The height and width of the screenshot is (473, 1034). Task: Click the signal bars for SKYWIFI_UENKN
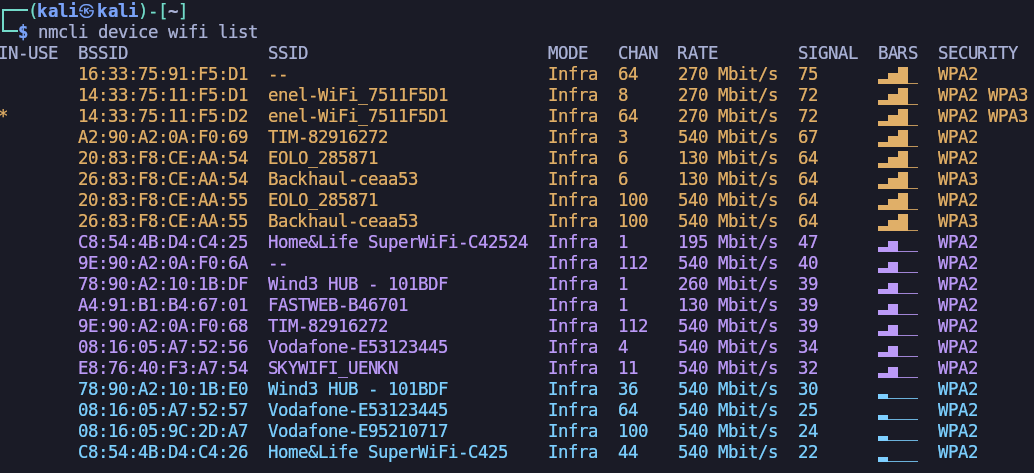897,368
